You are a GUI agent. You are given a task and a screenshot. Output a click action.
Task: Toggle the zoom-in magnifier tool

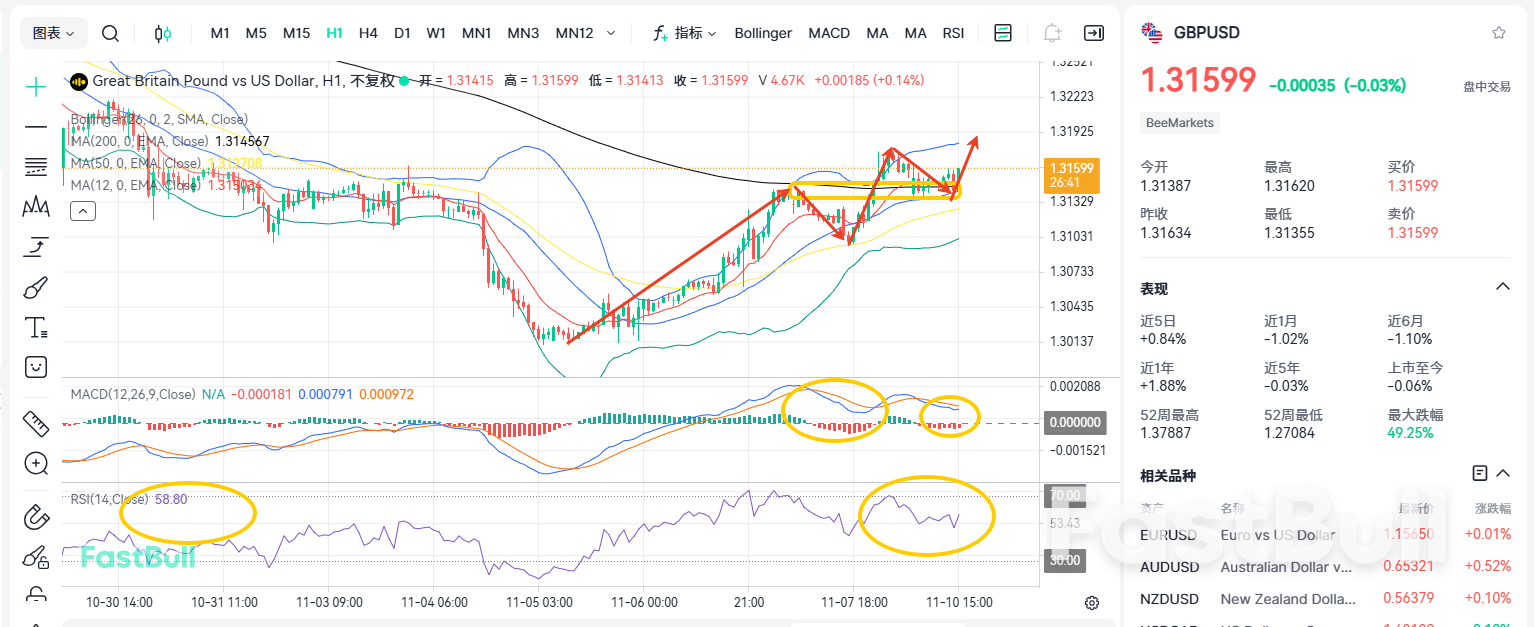click(35, 463)
